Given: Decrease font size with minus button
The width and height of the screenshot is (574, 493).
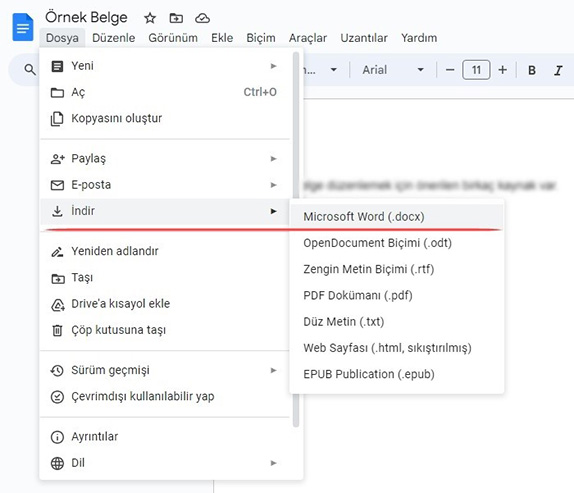Looking at the screenshot, I should pos(450,70).
